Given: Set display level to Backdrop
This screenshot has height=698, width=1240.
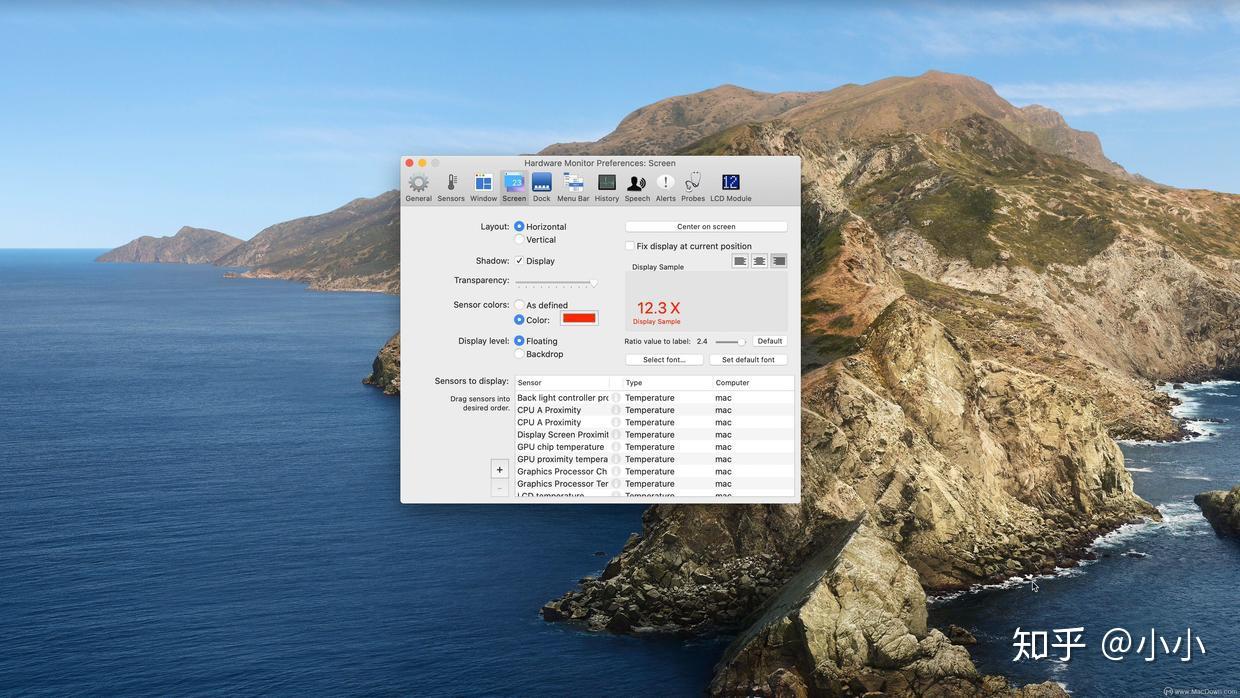Looking at the screenshot, I should (519, 353).
